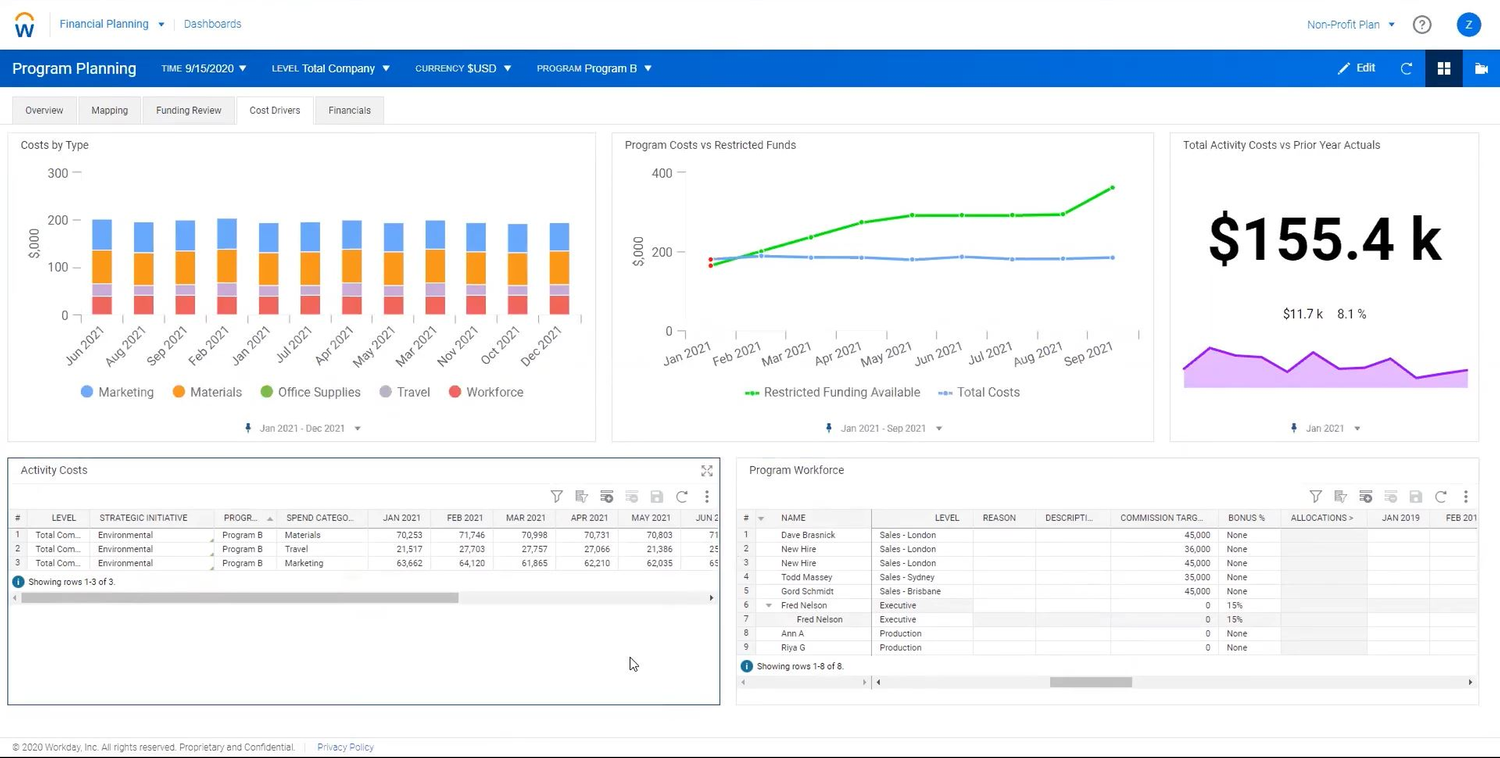Image resolution: width=1500 pixels, height=758 pixels.
Task: Toggle Restricted Funding Available line visibility
Action: point(832,392)
